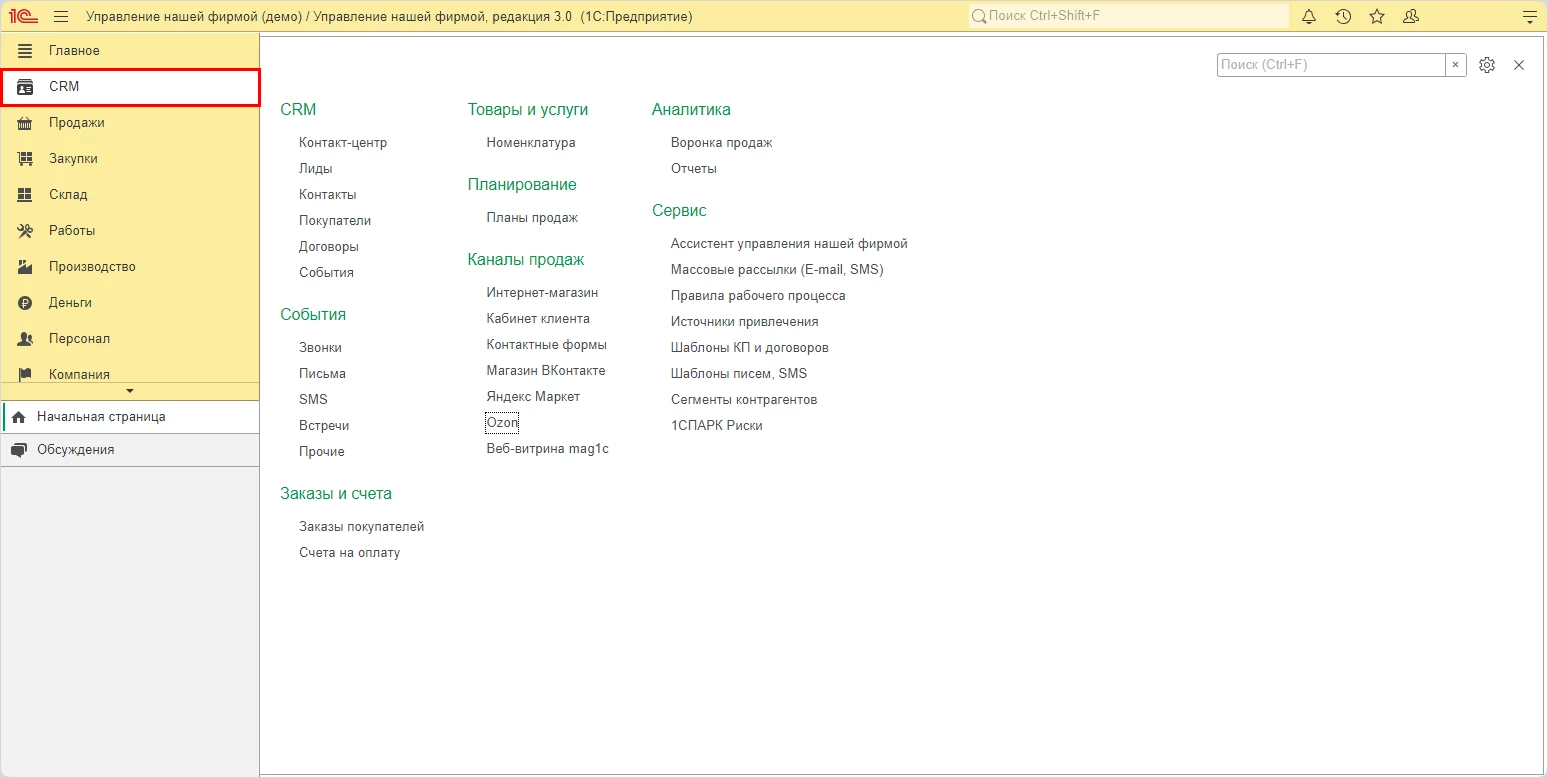Click the Персонал people icon

click(26, 338)
